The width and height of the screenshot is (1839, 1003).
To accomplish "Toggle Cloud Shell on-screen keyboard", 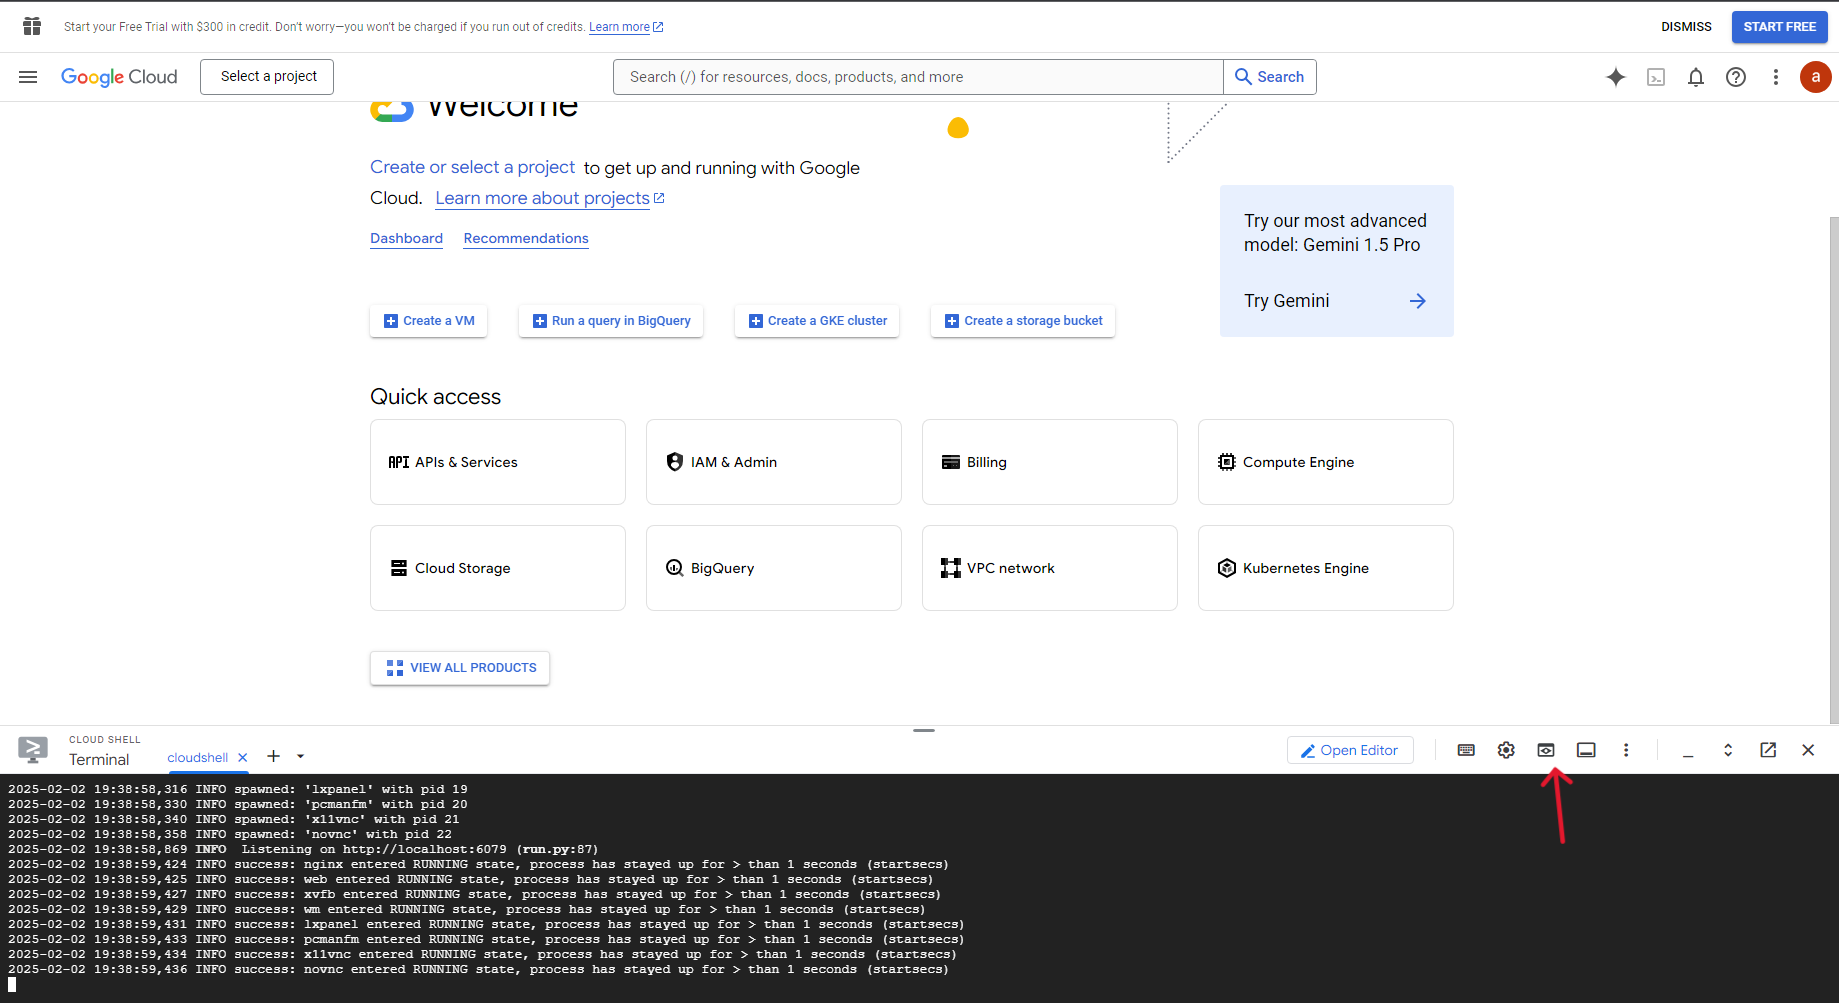I will tap(1466, 750).
